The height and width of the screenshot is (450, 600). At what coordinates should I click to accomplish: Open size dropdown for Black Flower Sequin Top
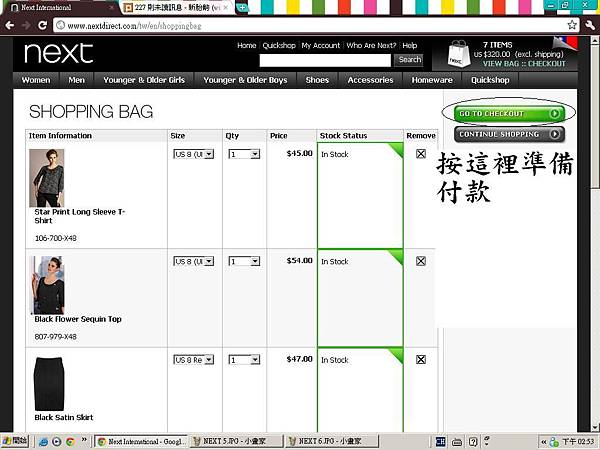point(194,261)
